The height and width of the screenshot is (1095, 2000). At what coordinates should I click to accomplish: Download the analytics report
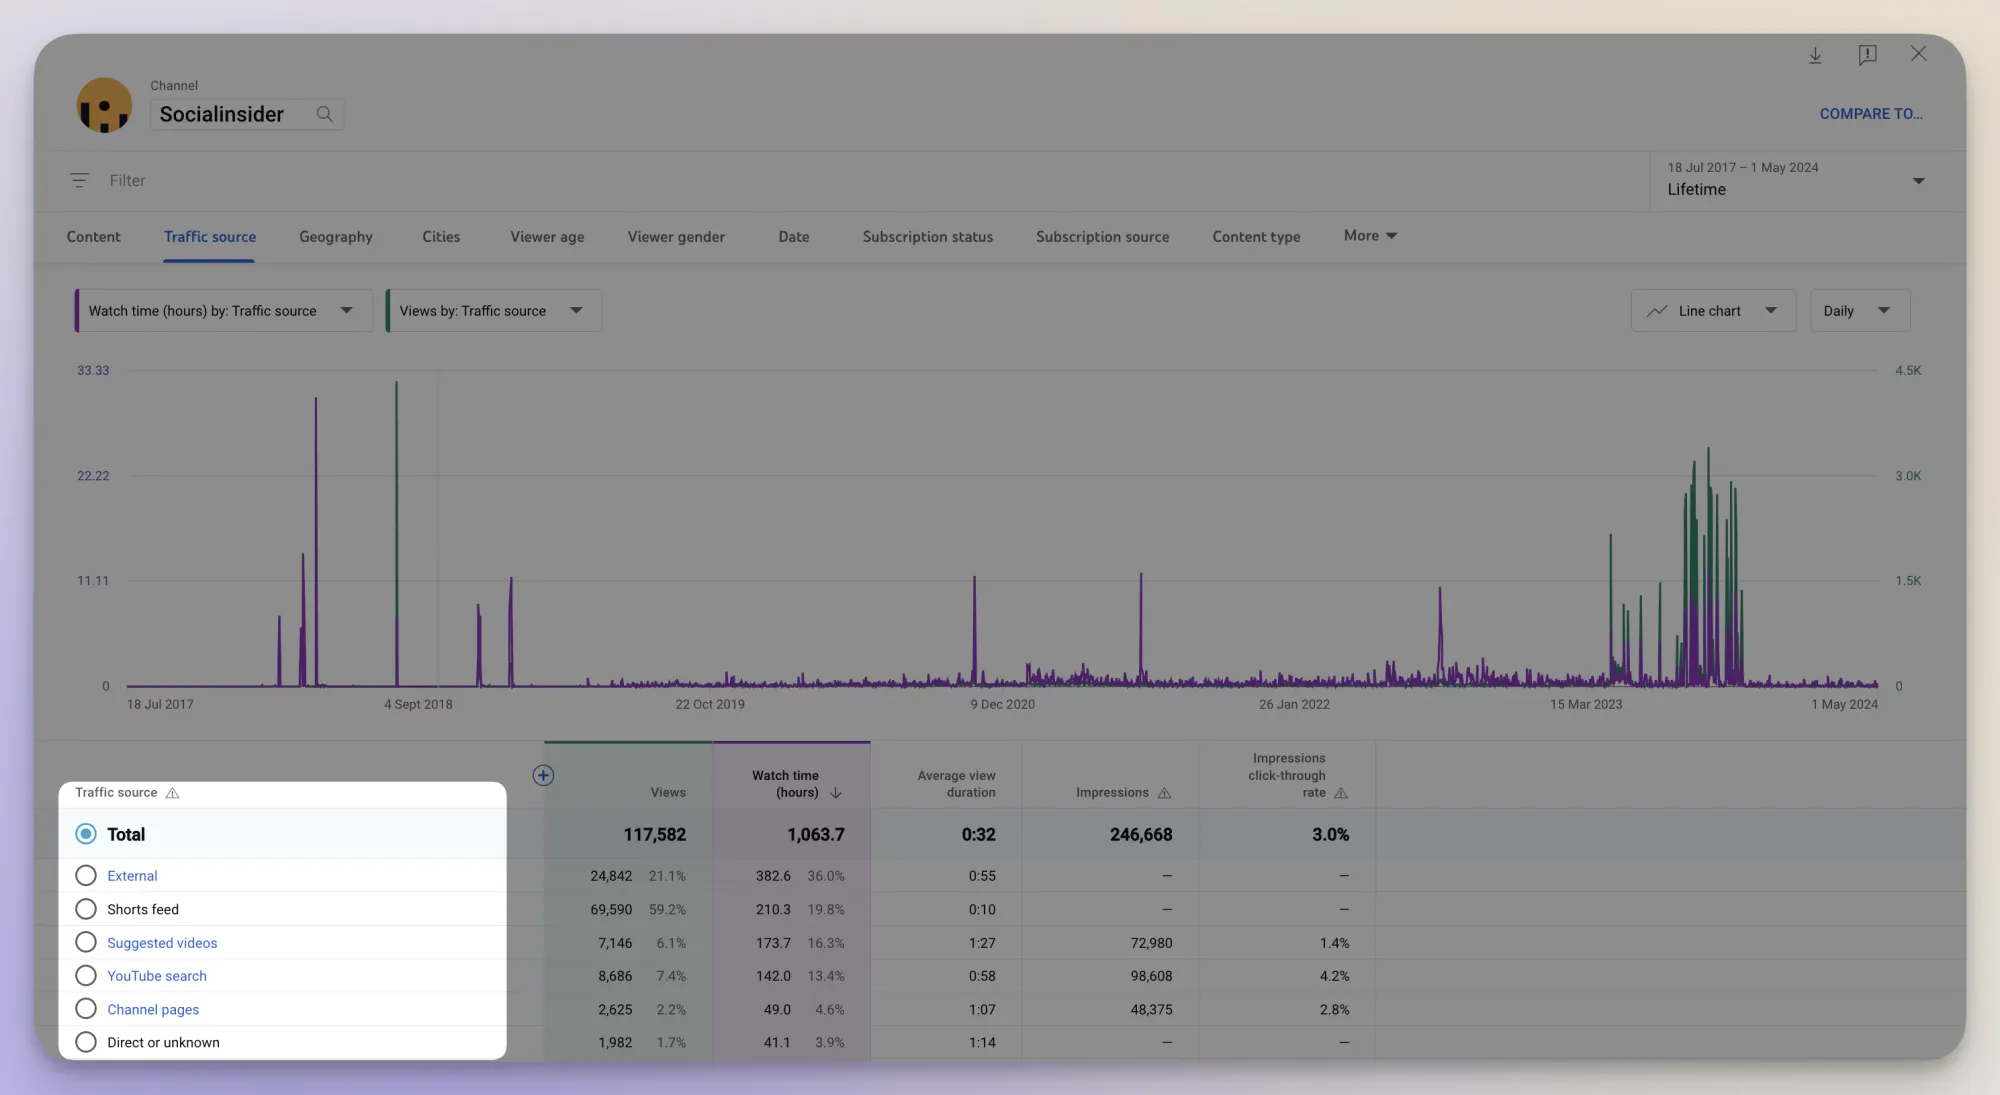(x=1815, y=55)
